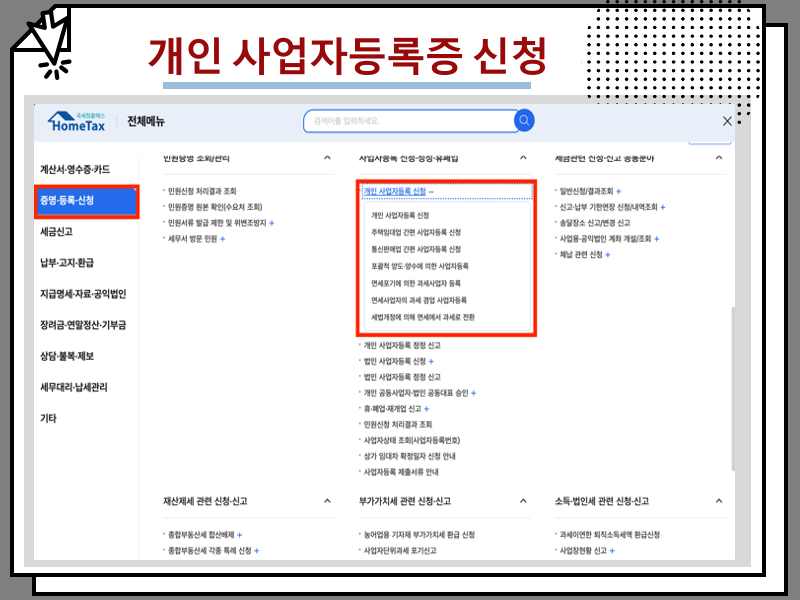Click the search box 검색어를 입력하세요
The height and width of the screenshot is (600, 800).
[x=409, y=121]
